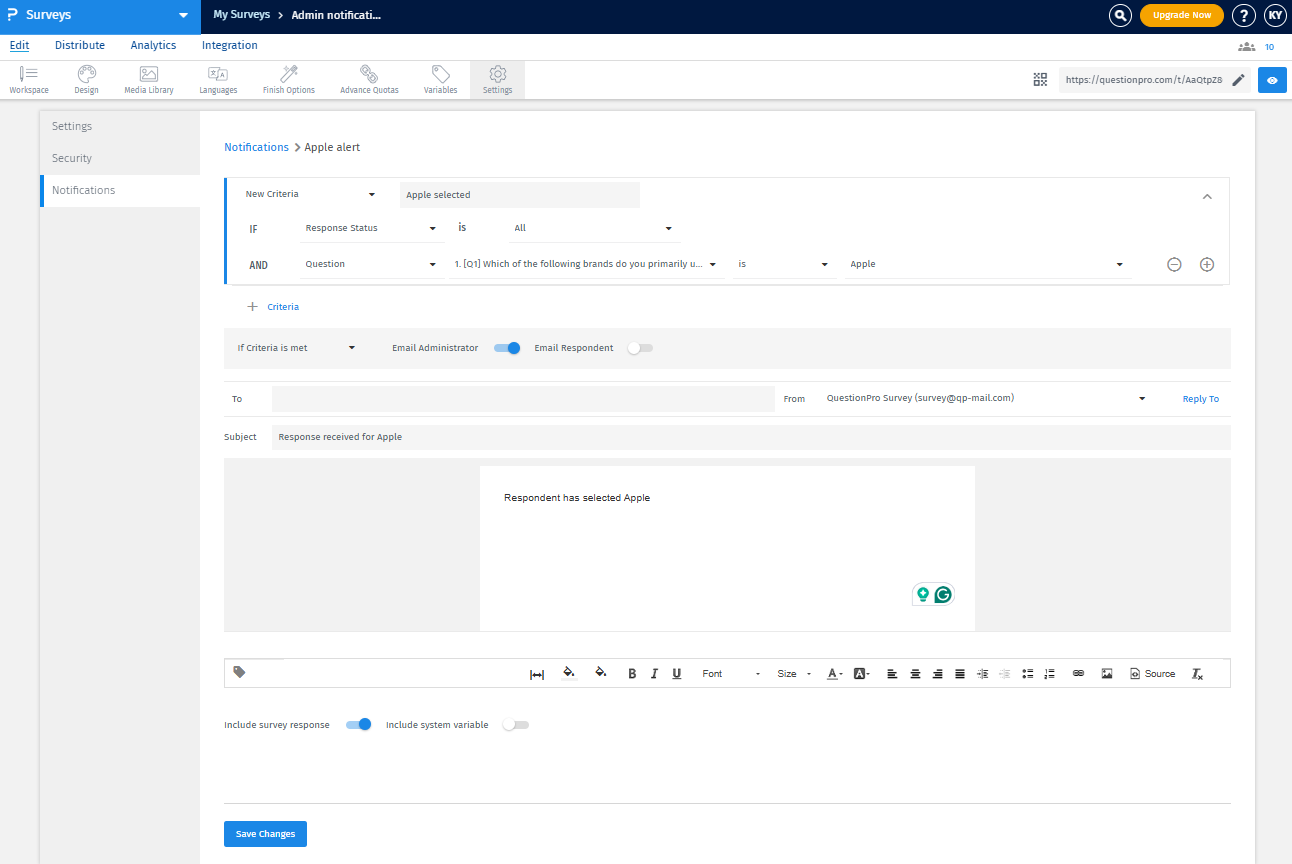Insert an image in the email editor
Viewport: 1292px width, 864px height.
(1106, 673)
